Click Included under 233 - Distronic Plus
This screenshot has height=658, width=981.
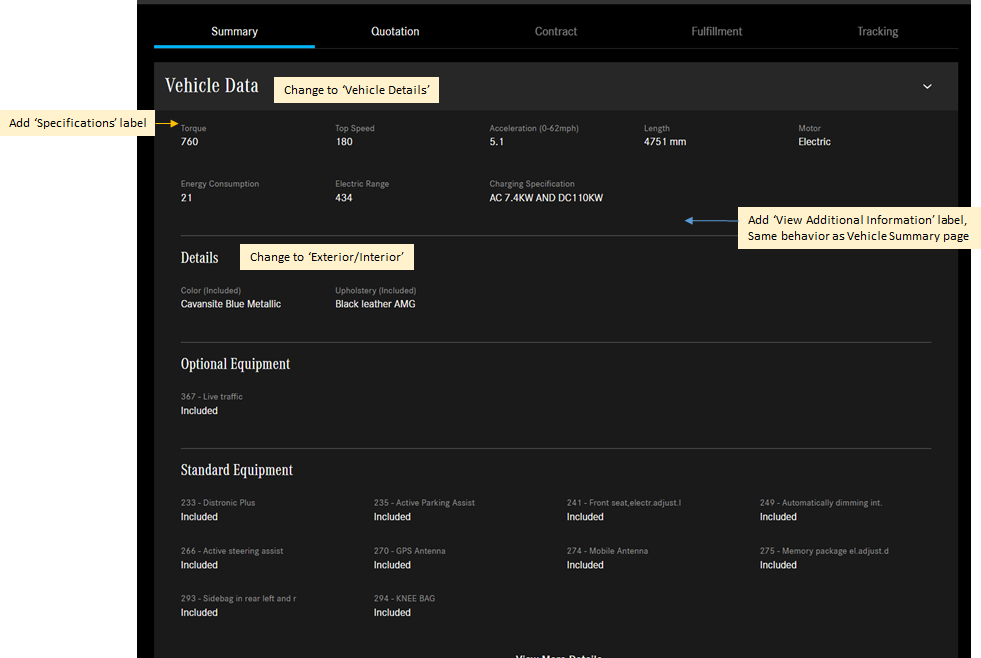point(199,517)
